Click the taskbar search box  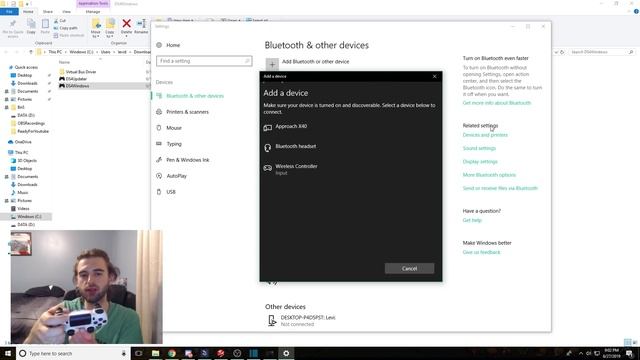[73, 353]
